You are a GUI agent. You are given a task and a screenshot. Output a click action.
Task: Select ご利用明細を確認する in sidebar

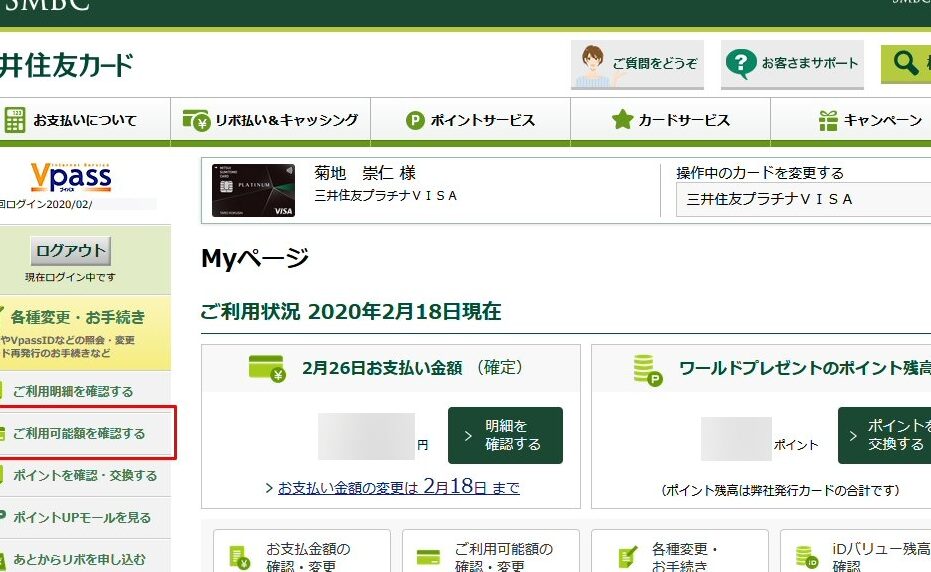coord(73,391)
